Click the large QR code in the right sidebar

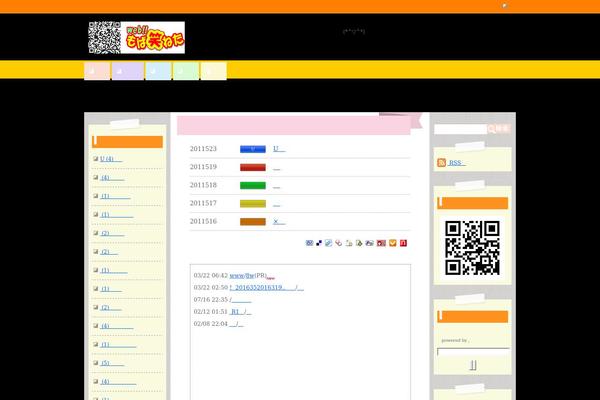coord(472,248)
